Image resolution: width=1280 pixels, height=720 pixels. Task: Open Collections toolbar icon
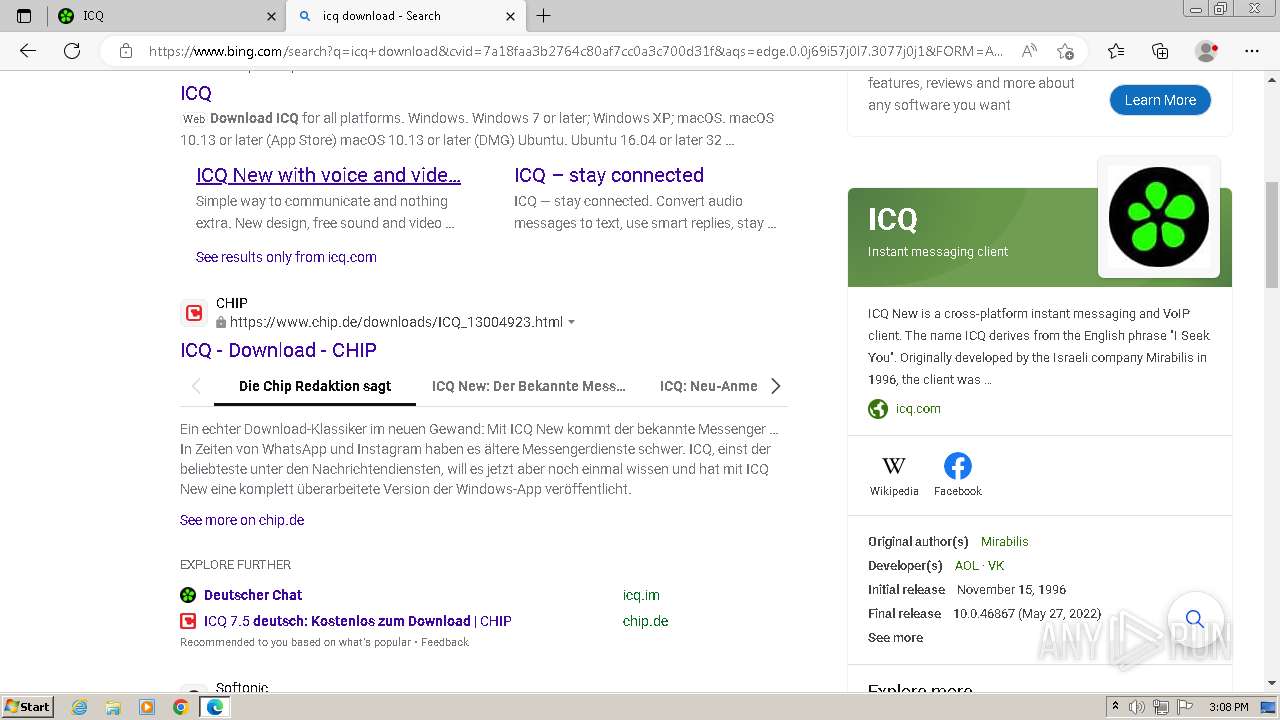tap(1160, 51)
